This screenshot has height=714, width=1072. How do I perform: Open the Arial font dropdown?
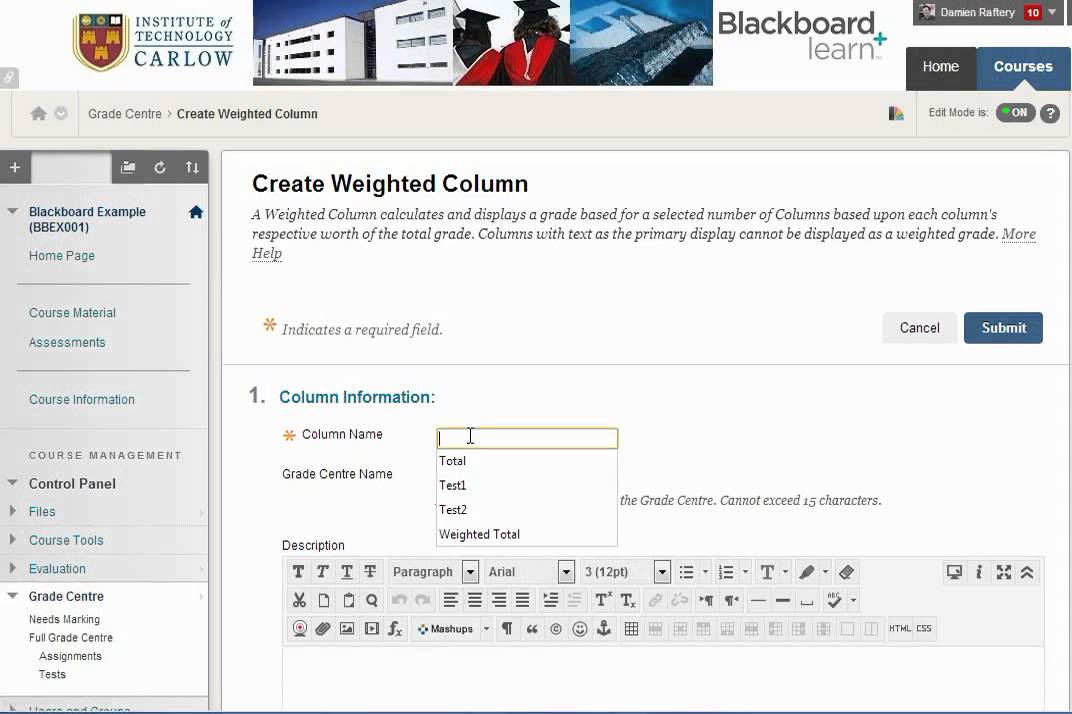[566, 572]
